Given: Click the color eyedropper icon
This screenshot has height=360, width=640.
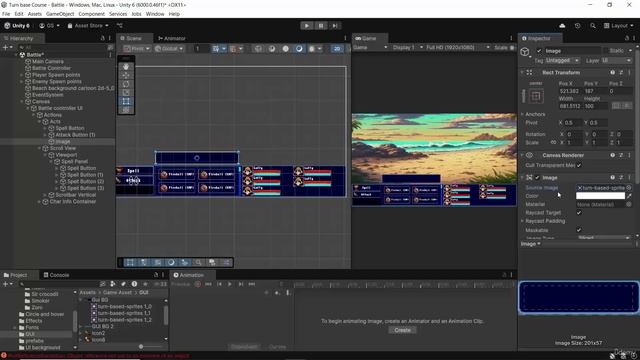Looking at the screenshot, I should click(x=629, y=196).
